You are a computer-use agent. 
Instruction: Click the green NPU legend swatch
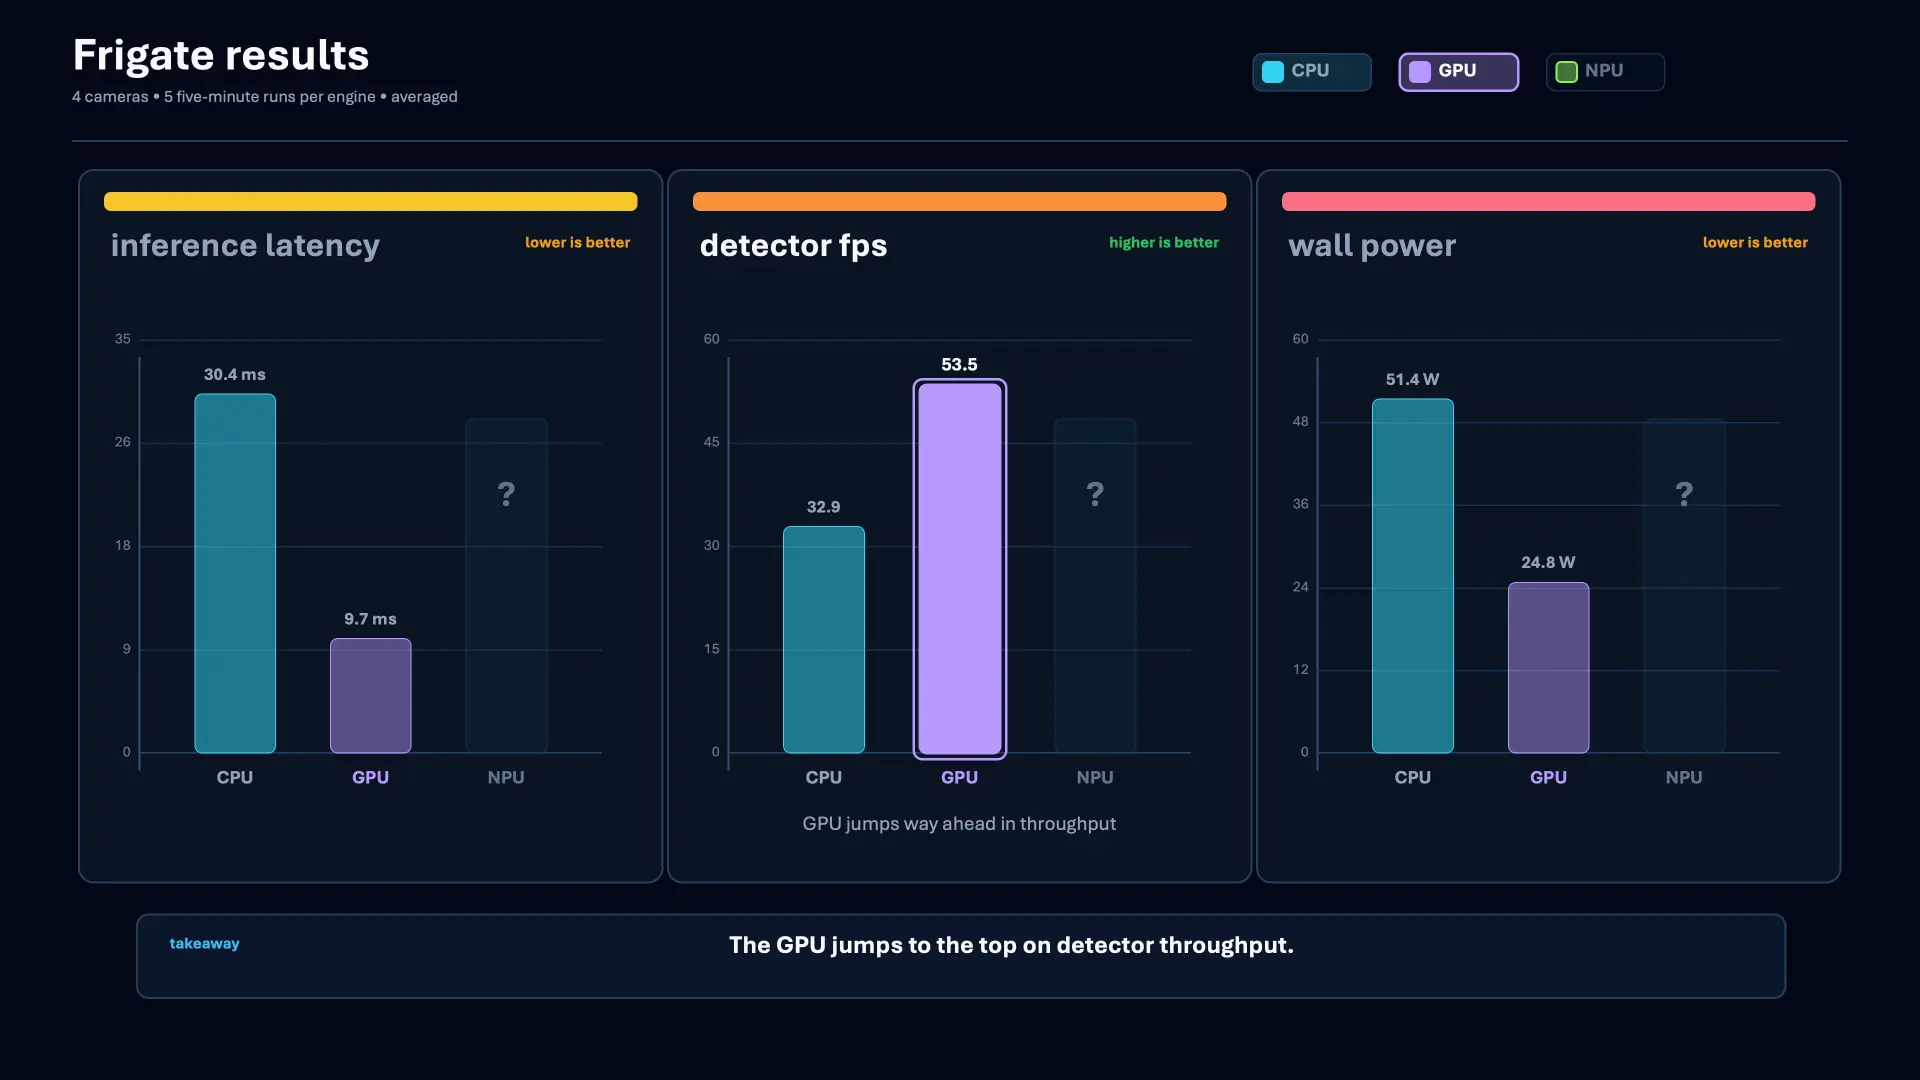click(1567, 71)
